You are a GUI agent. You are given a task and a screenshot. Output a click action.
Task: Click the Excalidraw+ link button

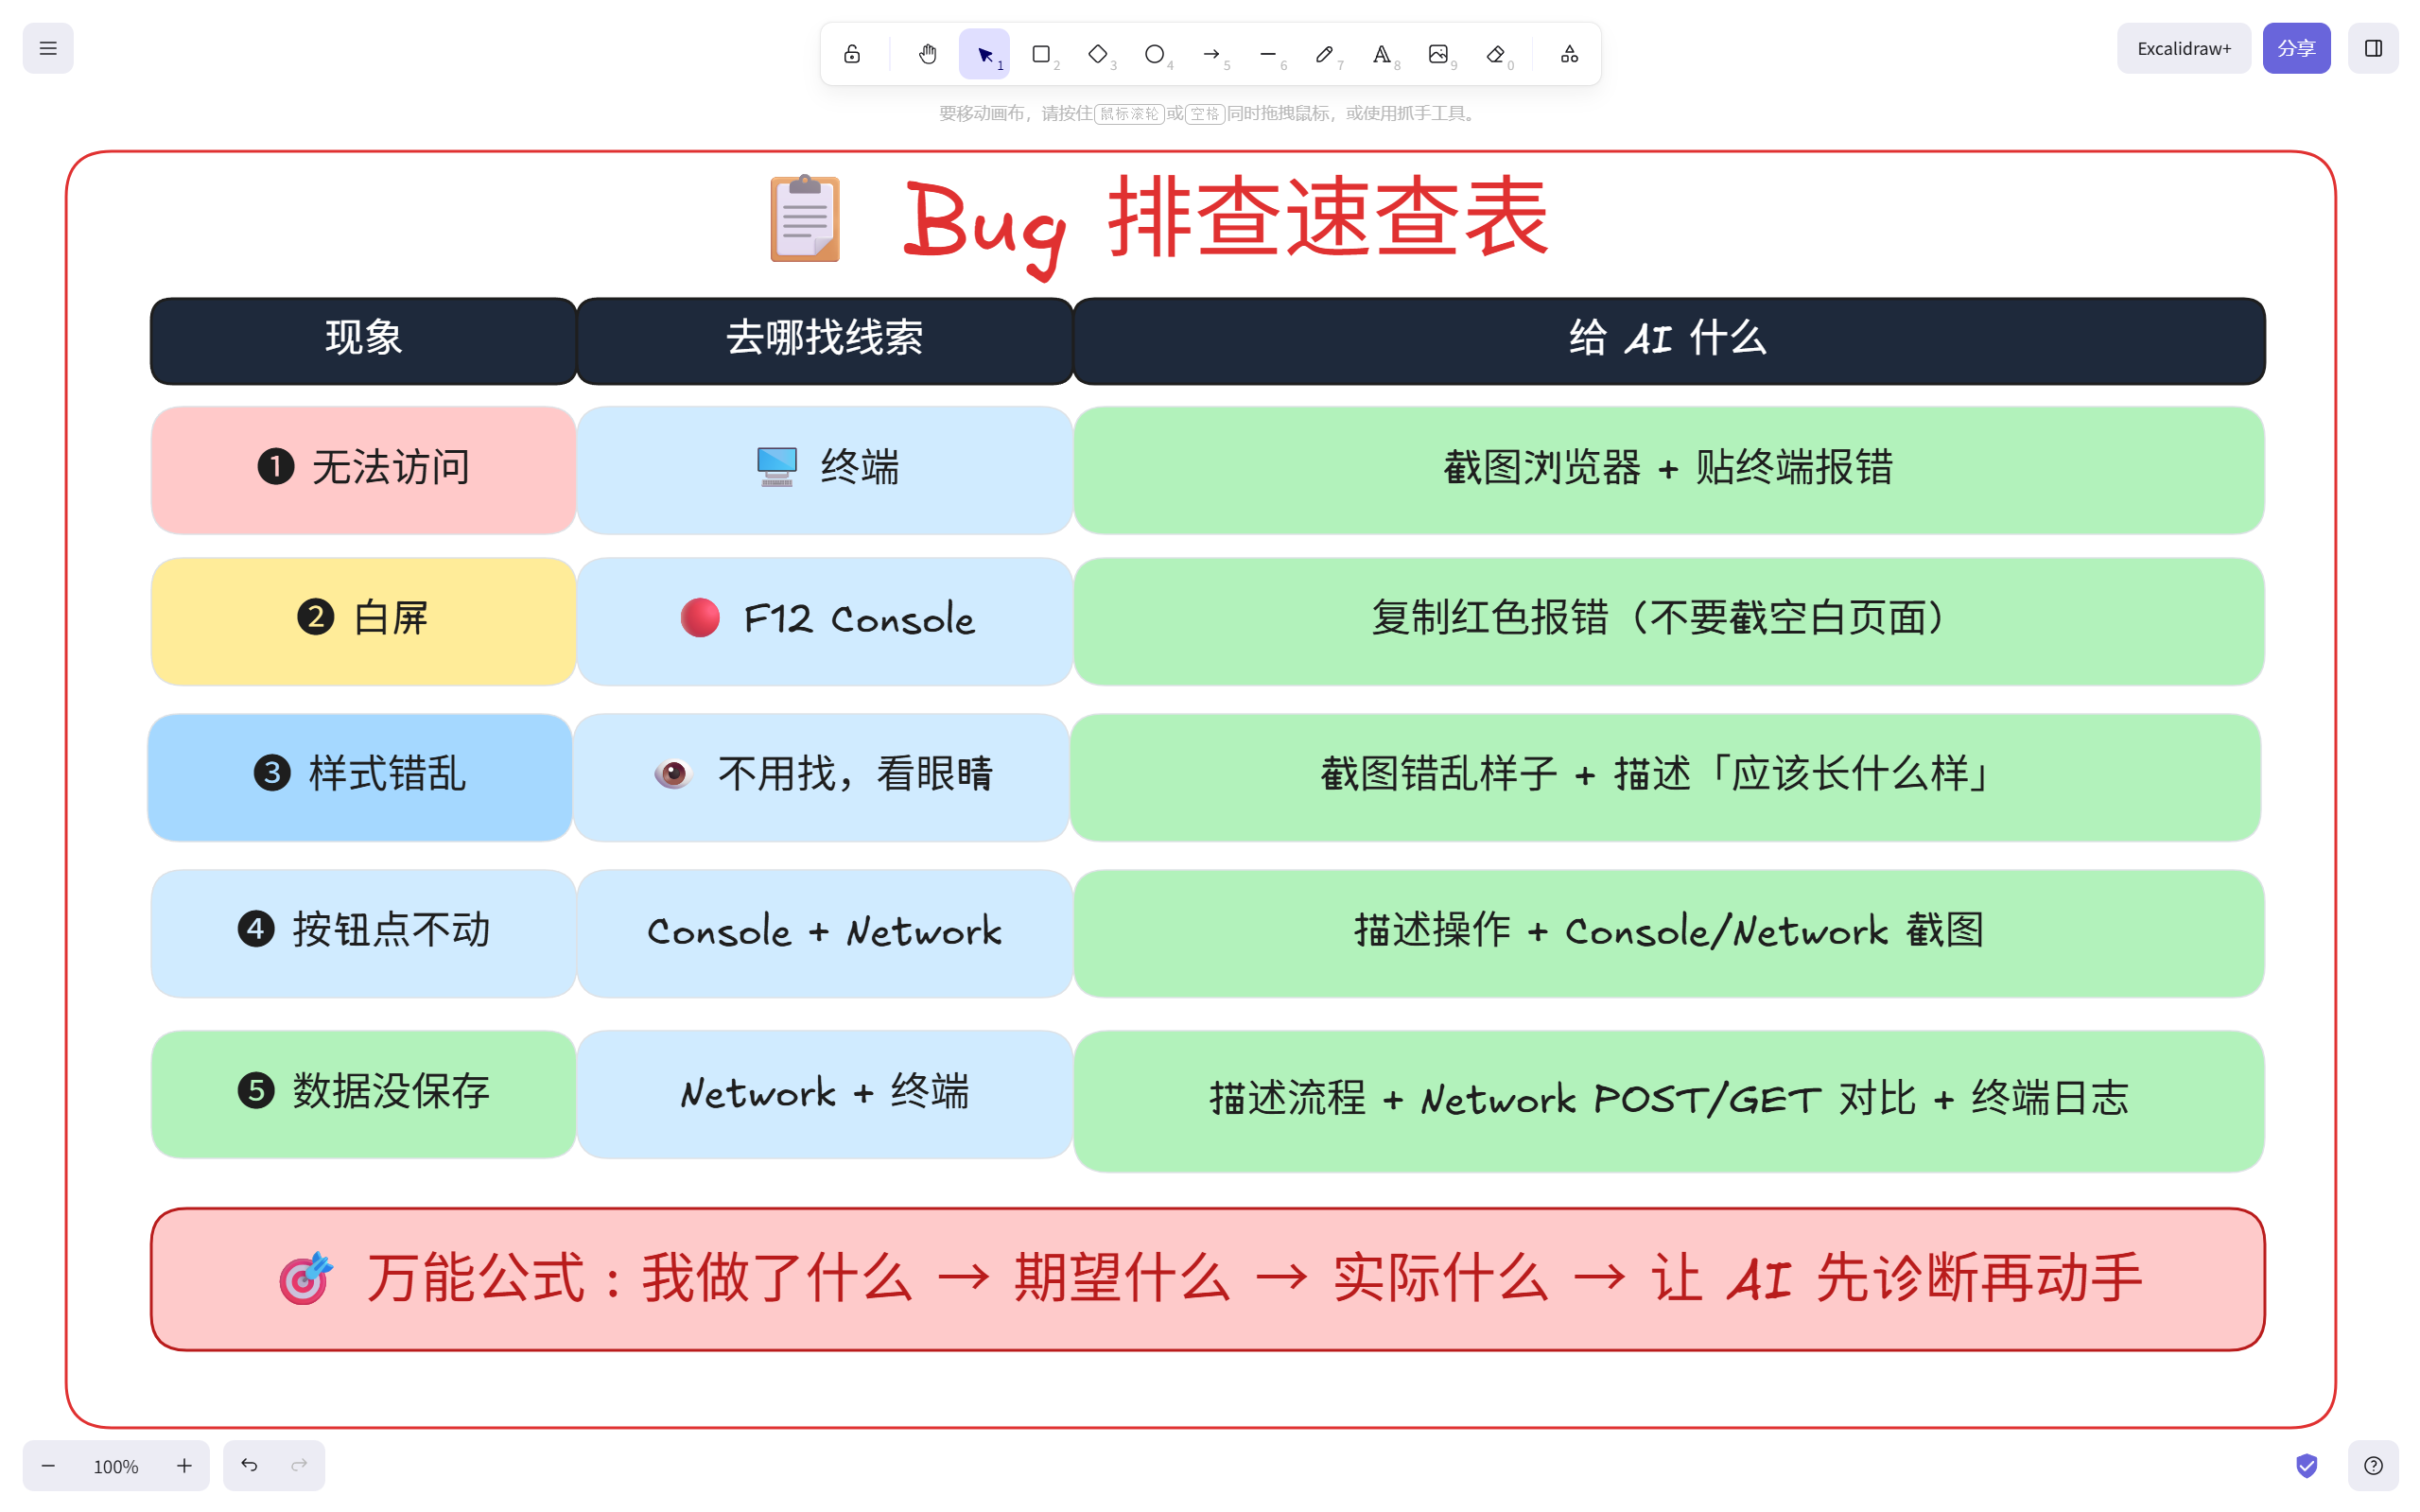point(2183,48)
